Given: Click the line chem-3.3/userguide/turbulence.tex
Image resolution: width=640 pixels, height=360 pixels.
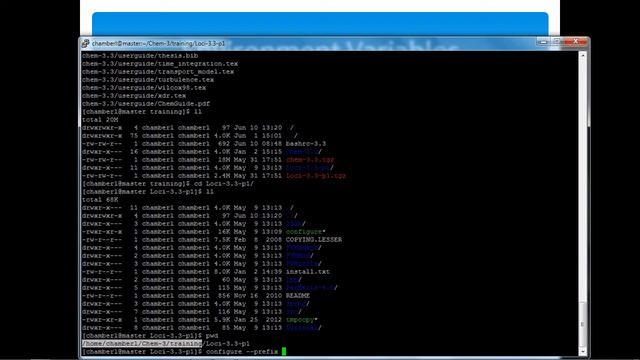Looking at the screenshot, I should [x=148, y=80].
